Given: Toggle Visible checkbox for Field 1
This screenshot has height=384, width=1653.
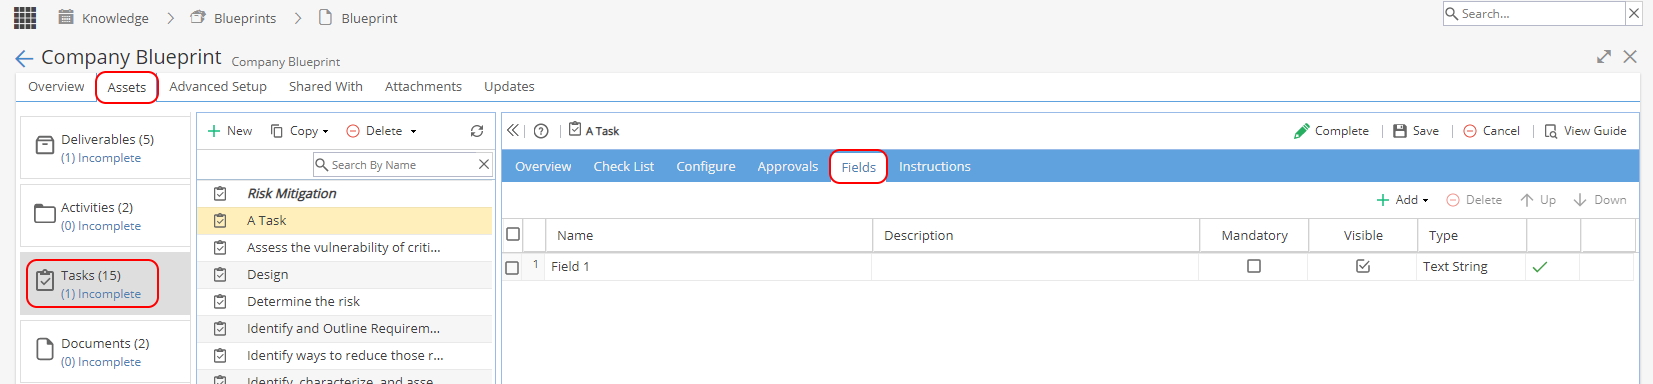Looking at the screenshot, I should [1363, 266].
